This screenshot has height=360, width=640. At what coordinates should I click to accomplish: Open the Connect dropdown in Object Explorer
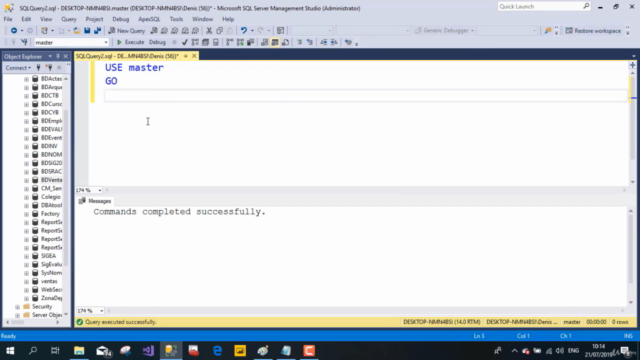tap(18, 68)
